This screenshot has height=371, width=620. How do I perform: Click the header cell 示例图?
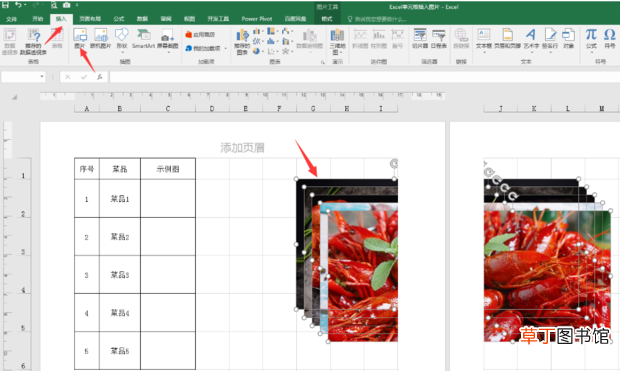click(168, 169)
